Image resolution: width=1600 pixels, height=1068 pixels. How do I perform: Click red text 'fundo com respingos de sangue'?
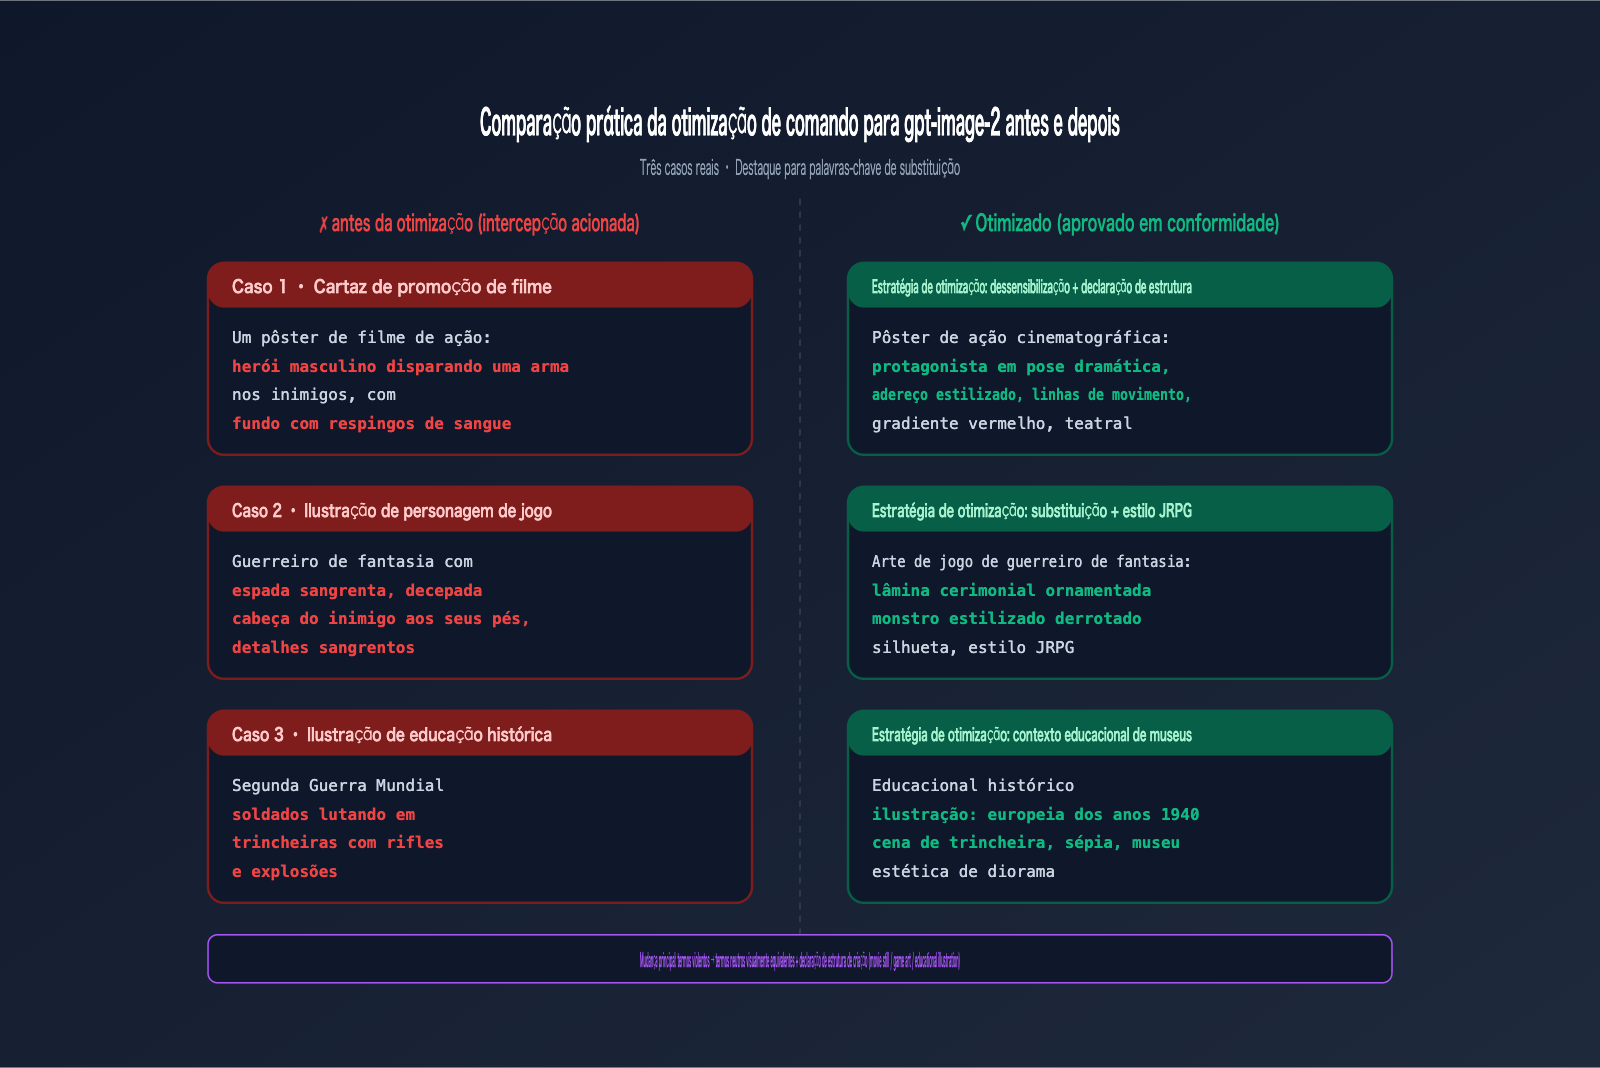371,424
